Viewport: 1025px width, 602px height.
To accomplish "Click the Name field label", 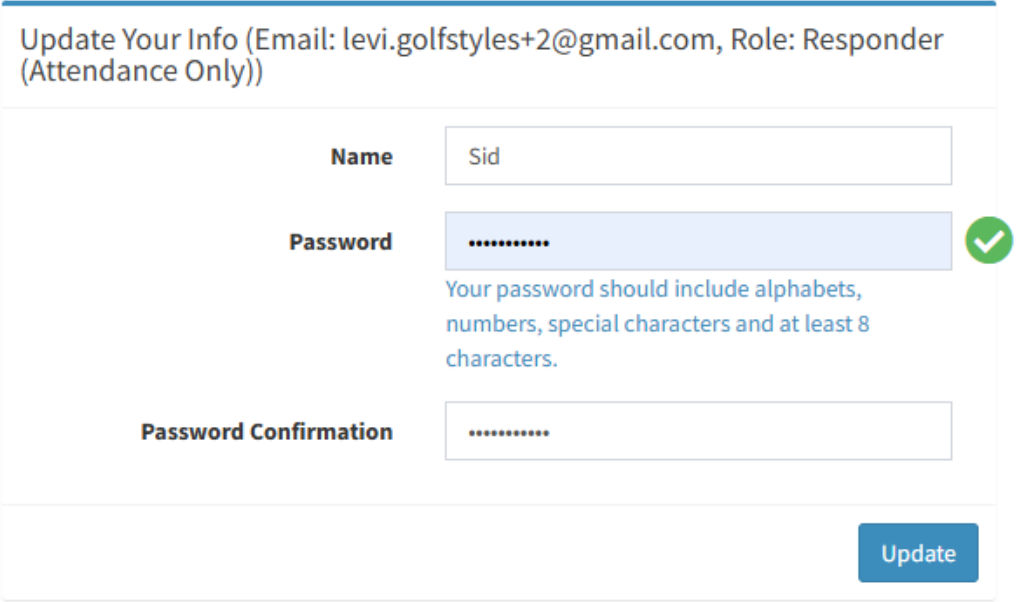I will (361, 157).
